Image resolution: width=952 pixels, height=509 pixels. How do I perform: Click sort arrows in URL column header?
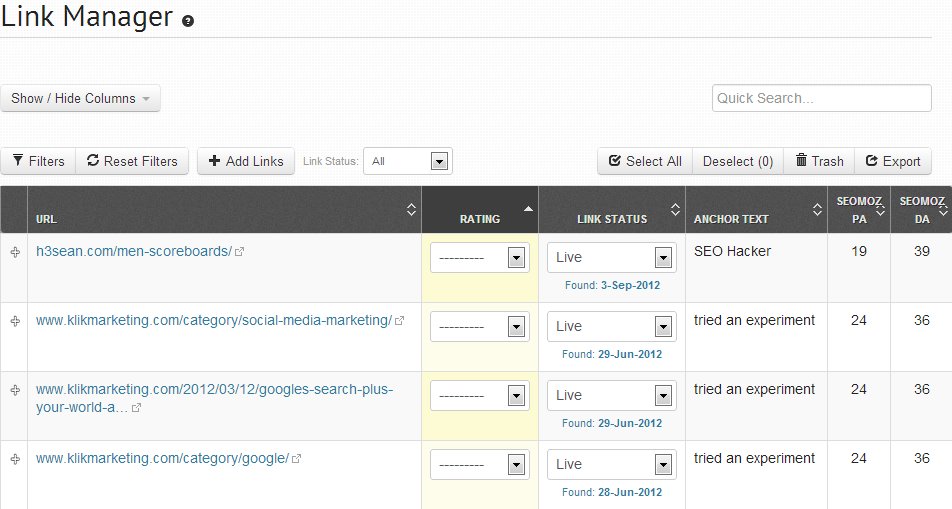(410, 210)
